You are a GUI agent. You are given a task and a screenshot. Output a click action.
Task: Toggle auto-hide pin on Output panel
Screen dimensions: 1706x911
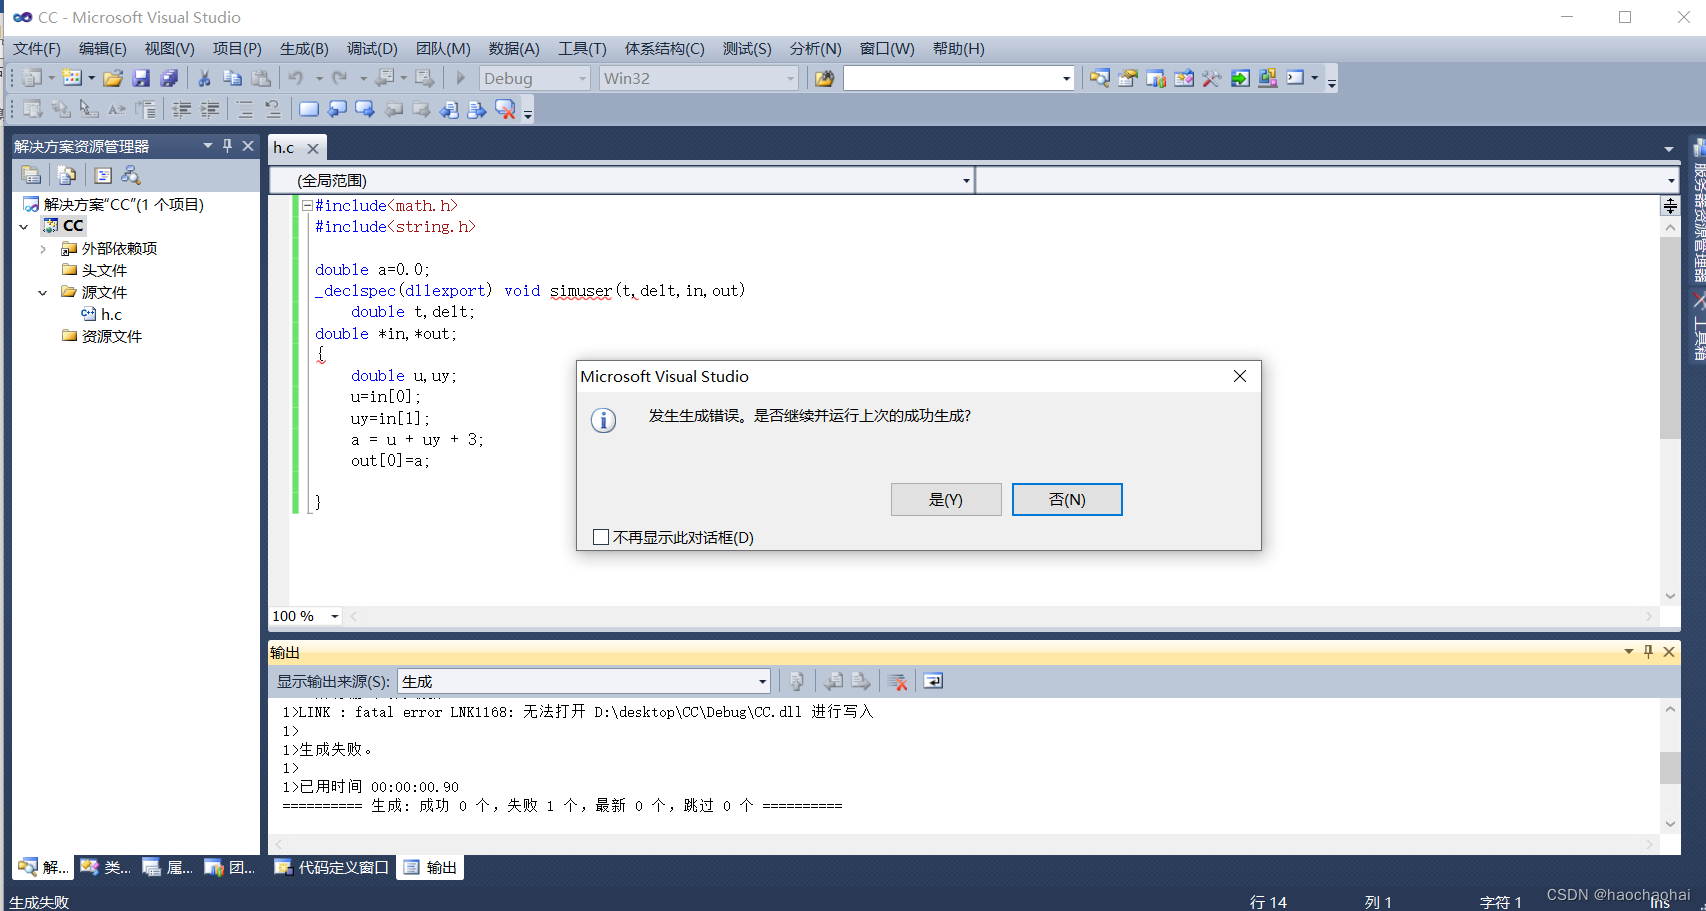[1649, 652]
